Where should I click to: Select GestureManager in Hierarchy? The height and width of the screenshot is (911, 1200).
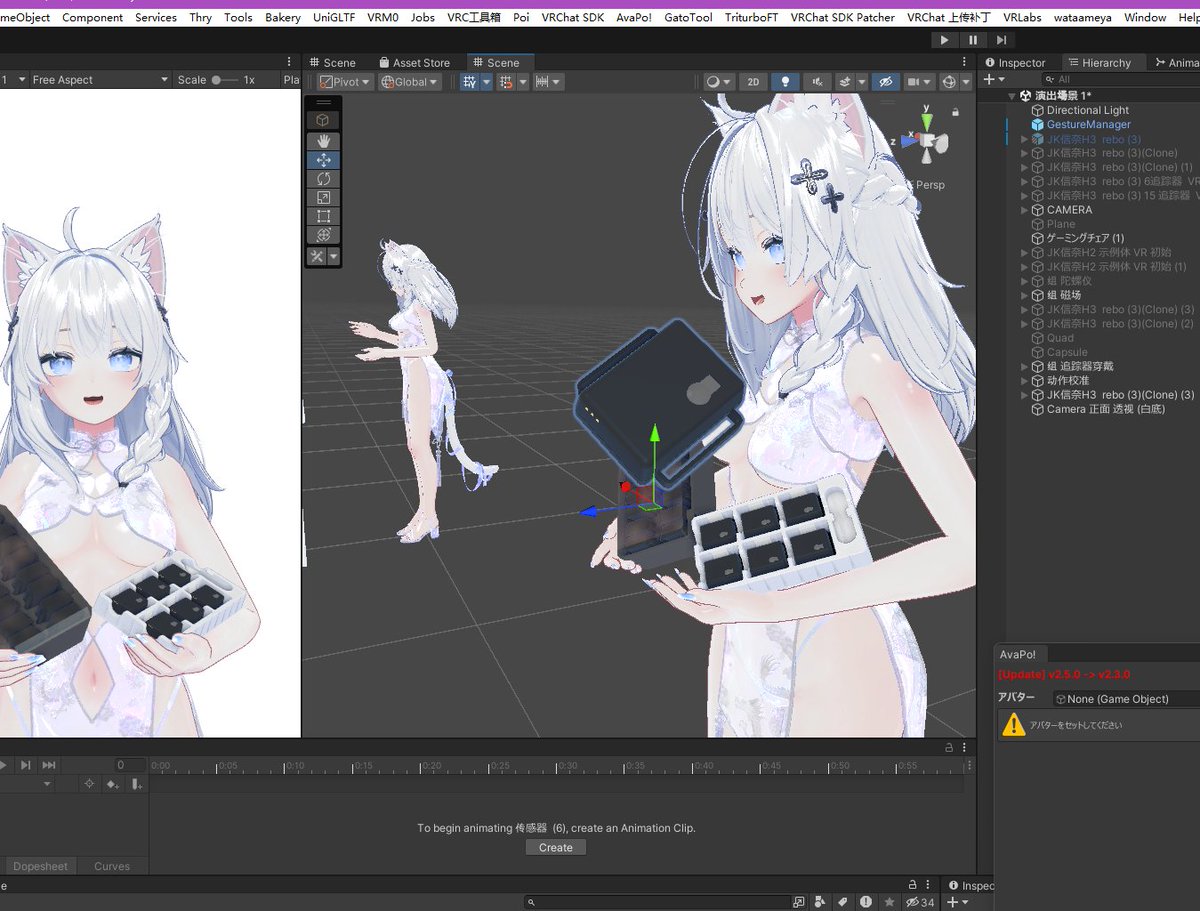(1088, 124)
